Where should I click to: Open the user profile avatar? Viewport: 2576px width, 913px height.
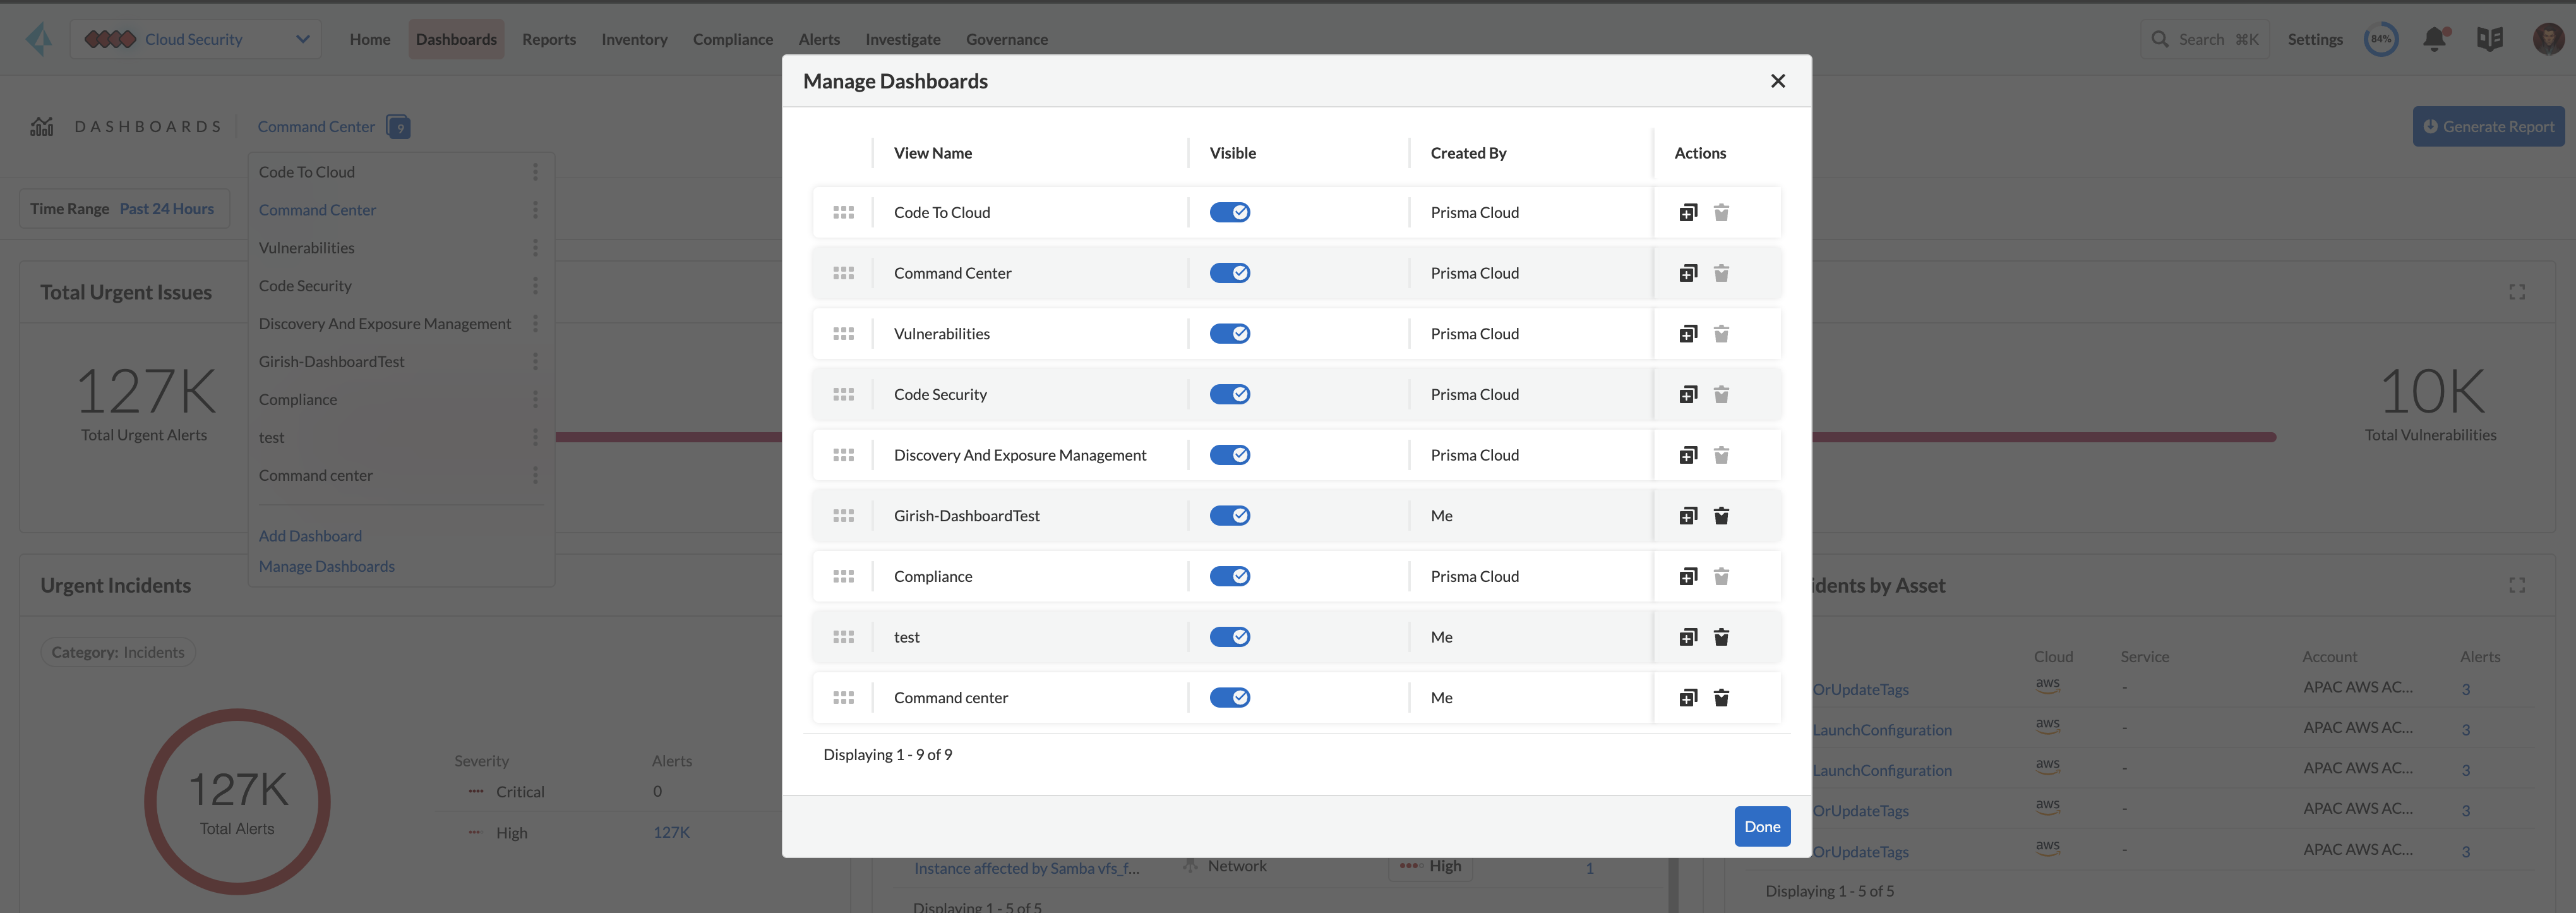click(2547, 39)
